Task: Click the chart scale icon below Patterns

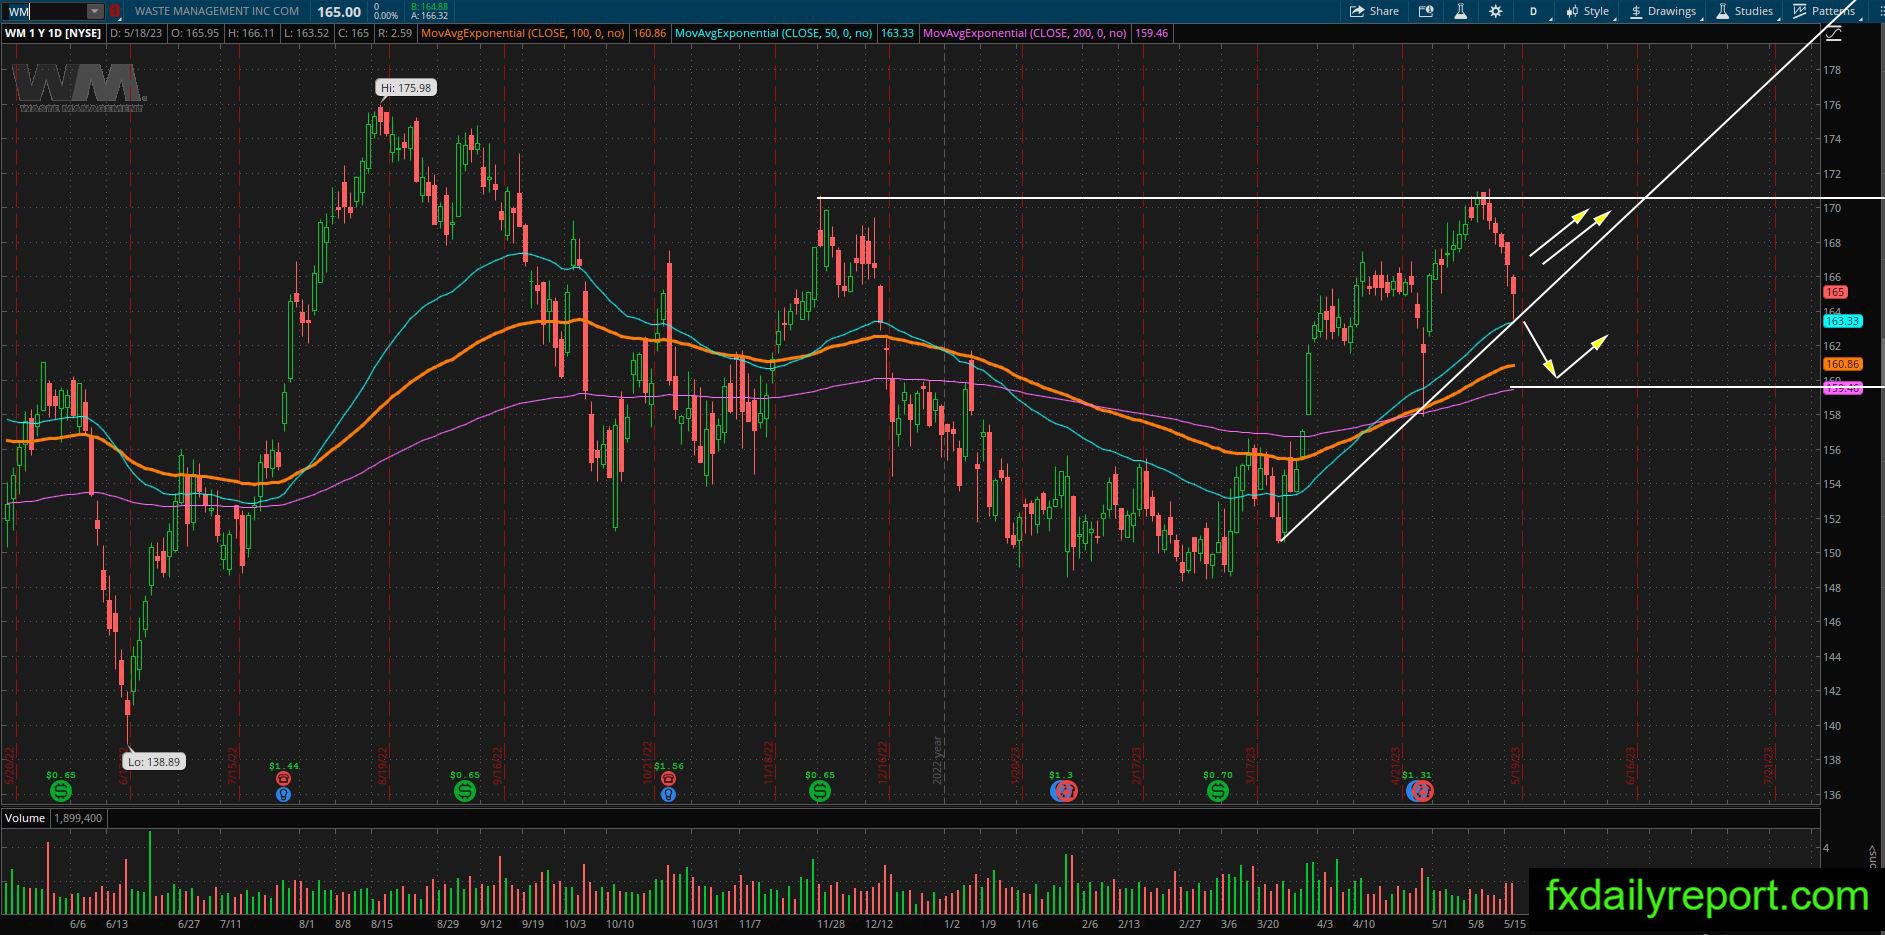Action: 1833,34
